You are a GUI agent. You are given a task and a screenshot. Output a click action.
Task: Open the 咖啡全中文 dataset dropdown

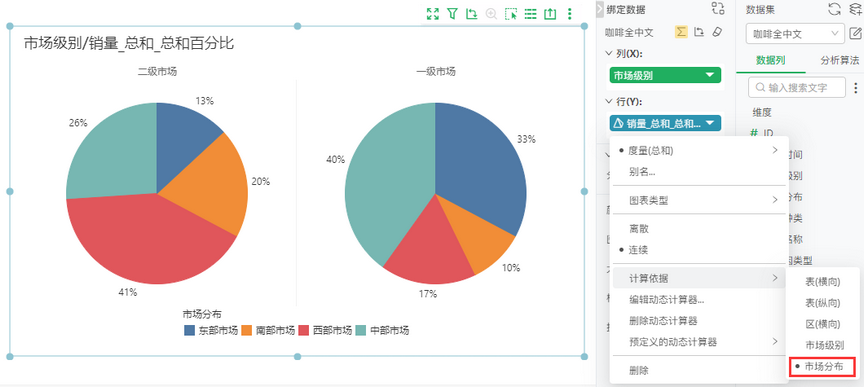[x=795, y=34]
